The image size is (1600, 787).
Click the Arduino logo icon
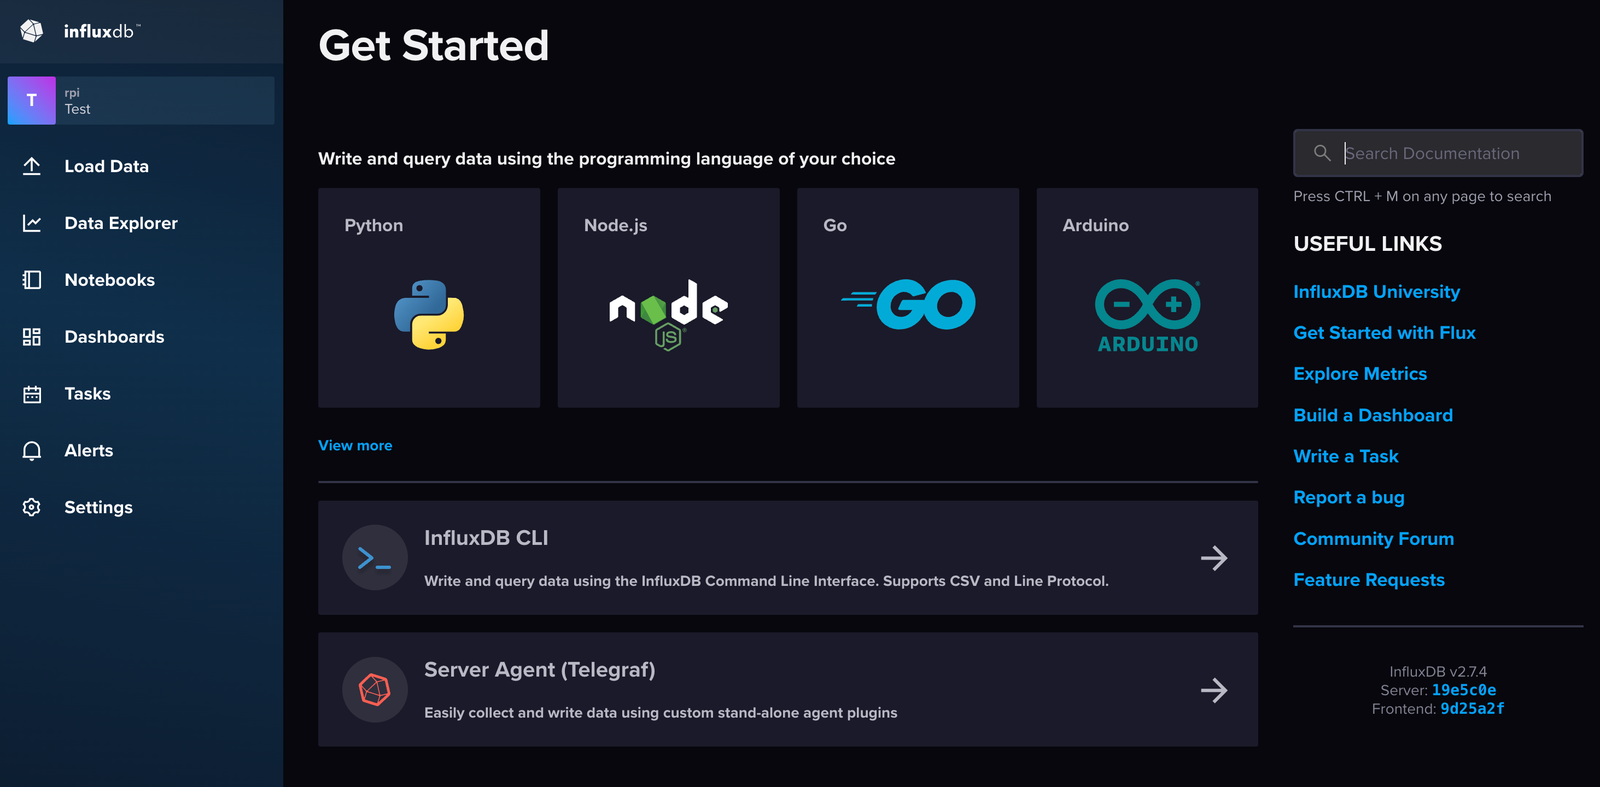[1147, 316]
